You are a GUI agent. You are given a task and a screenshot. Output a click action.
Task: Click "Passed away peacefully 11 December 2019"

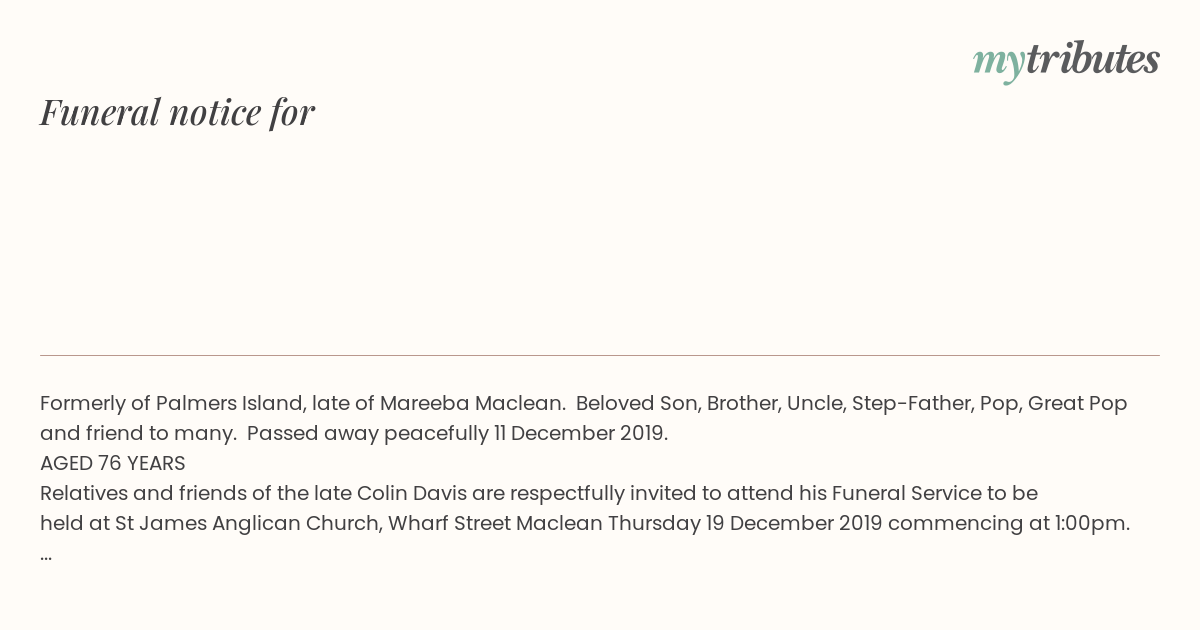(x=457, y=433)
